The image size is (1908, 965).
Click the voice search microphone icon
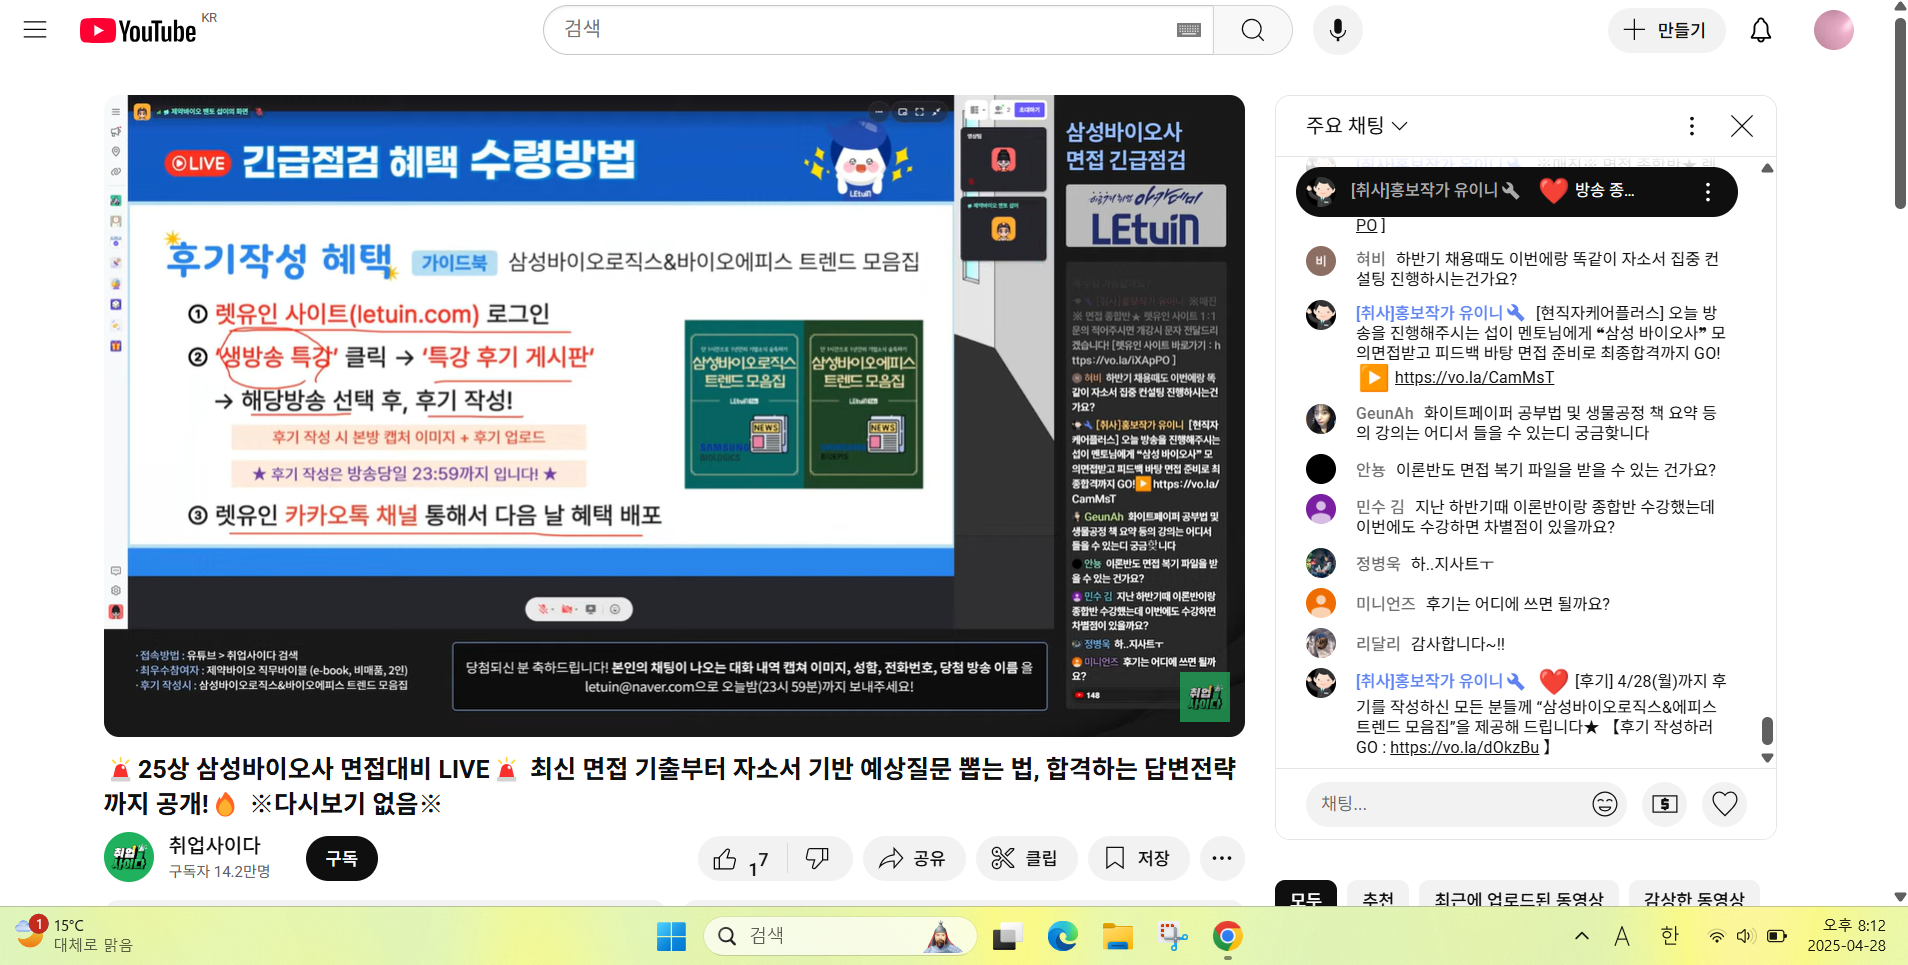pyautogui.click(x=1337, y=30)
